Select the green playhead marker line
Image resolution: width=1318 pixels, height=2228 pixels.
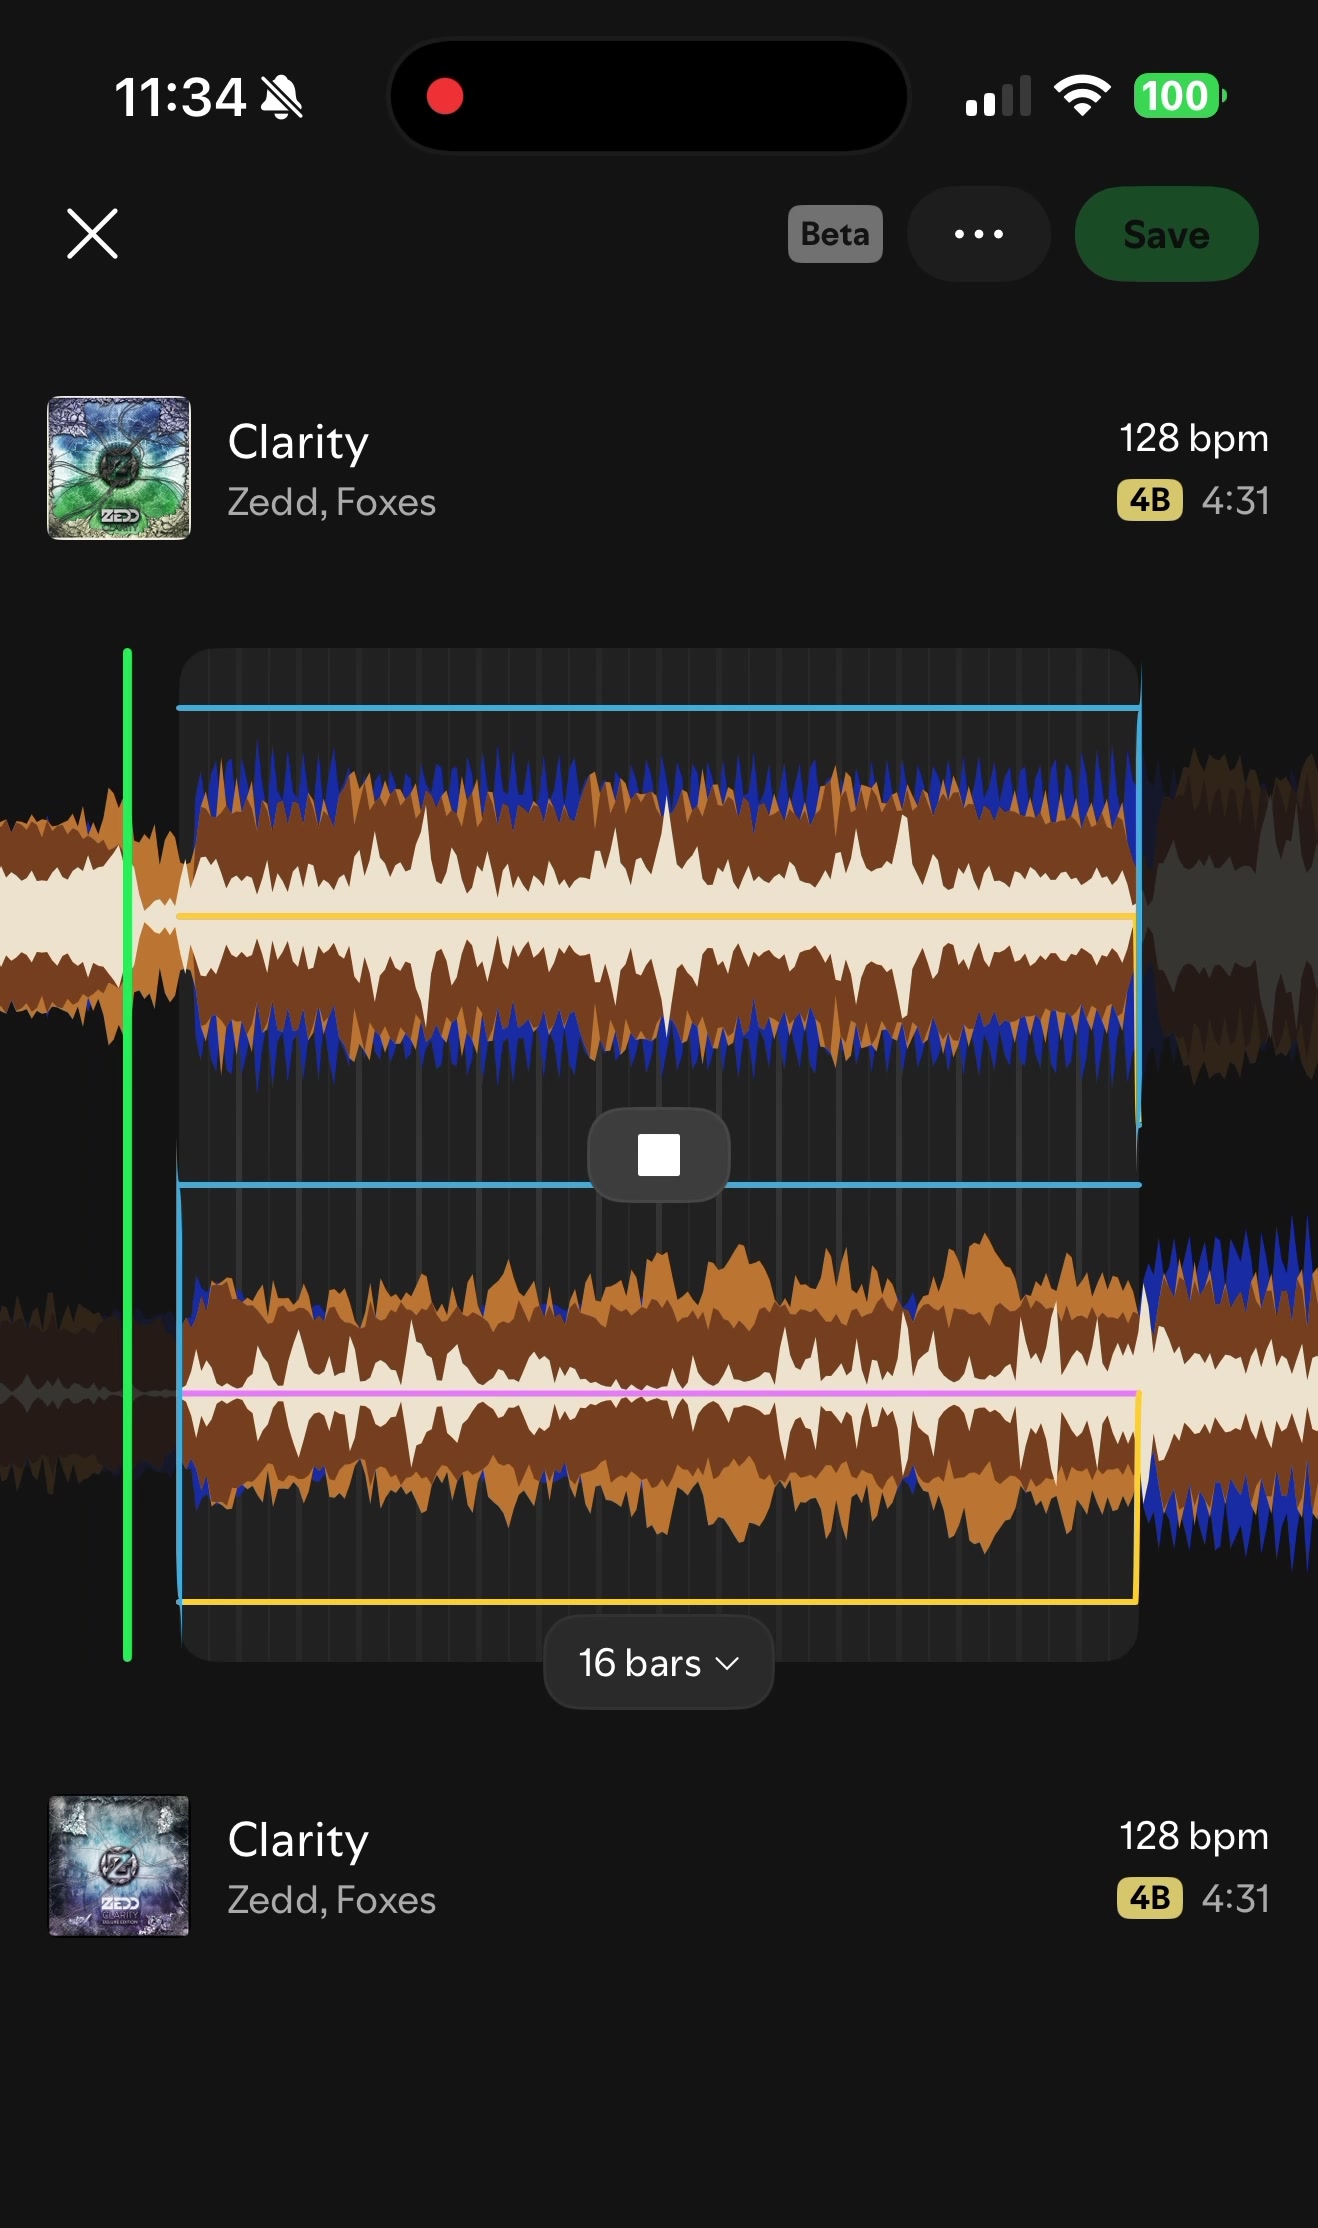point(128,1155)
